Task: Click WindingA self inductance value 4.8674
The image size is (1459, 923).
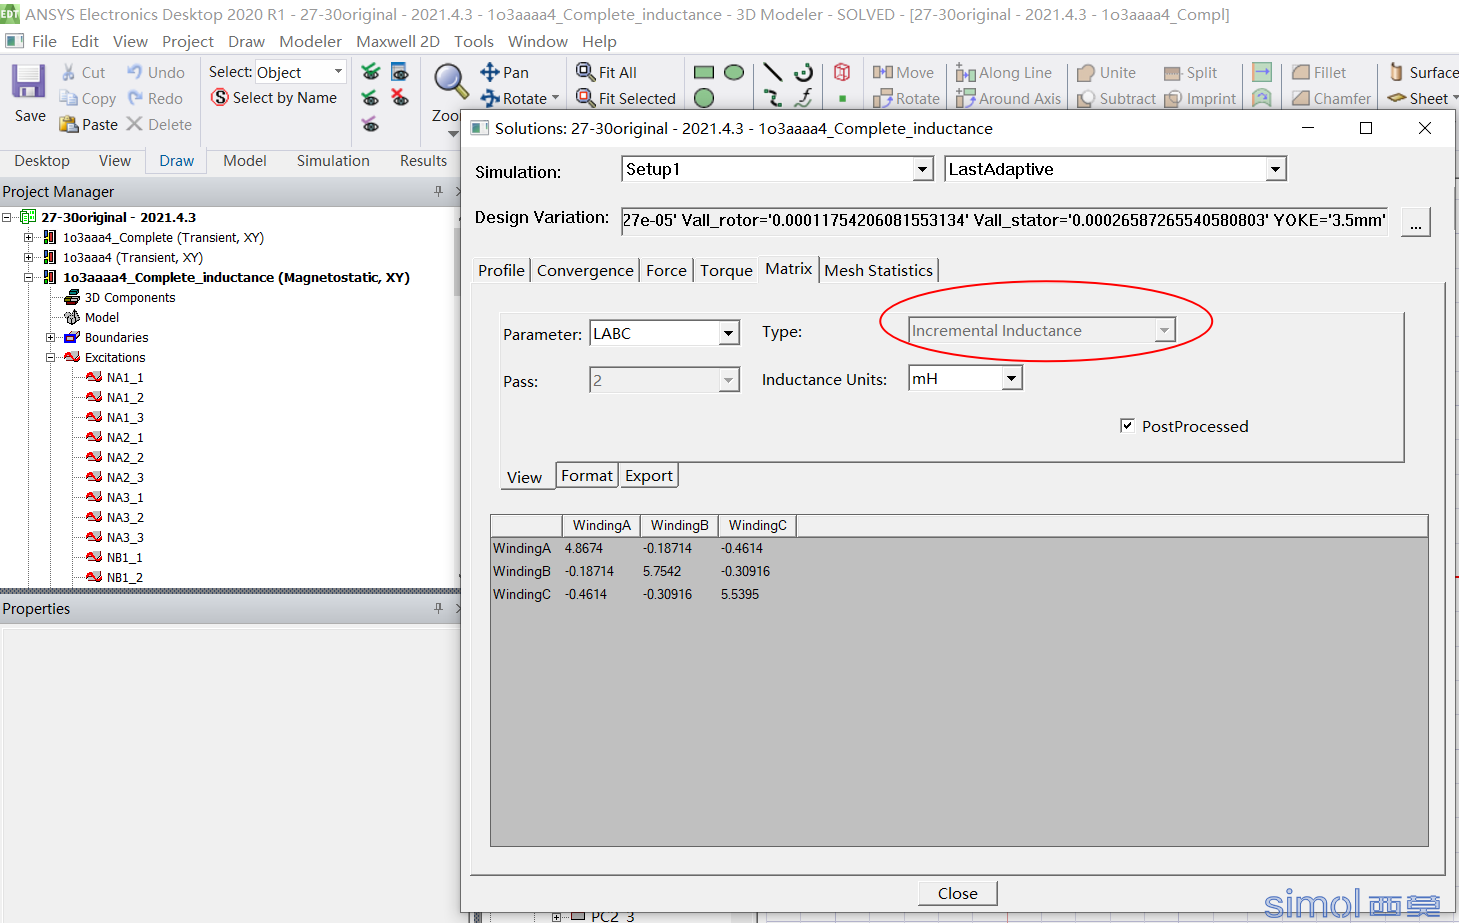Action: [x=583, y=548]
